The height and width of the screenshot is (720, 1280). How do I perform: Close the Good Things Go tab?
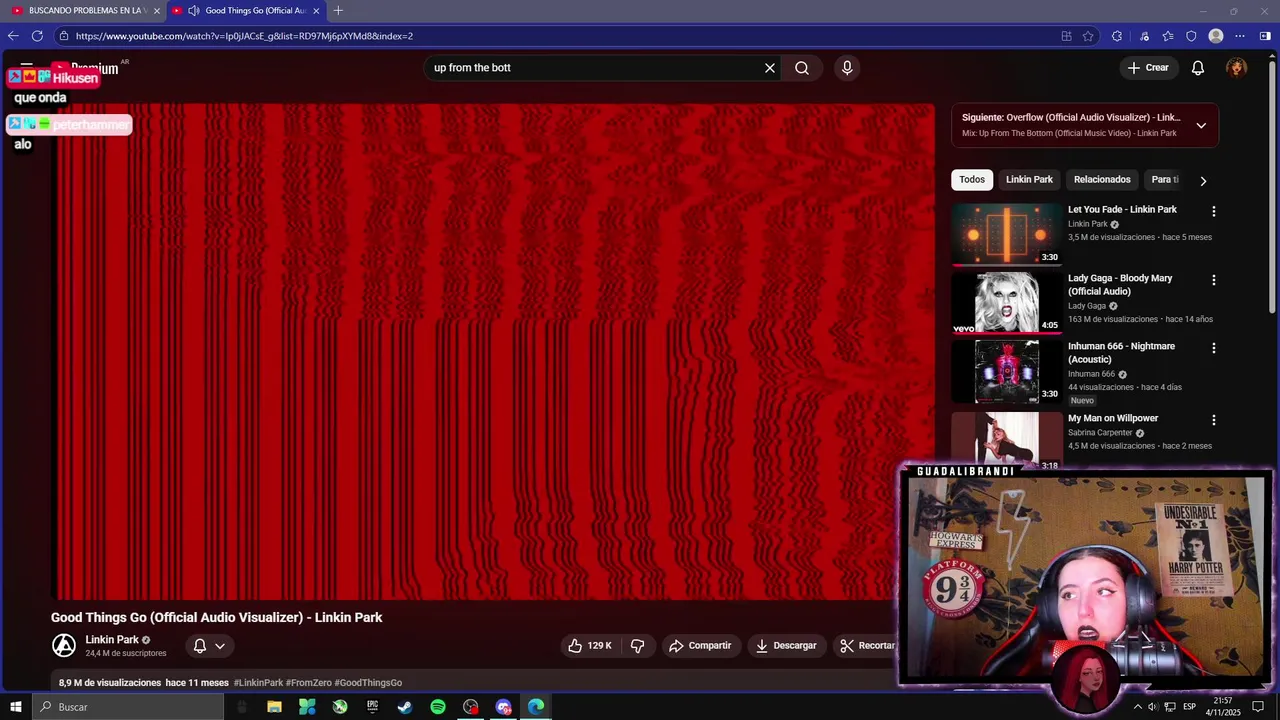coord(316,11)
